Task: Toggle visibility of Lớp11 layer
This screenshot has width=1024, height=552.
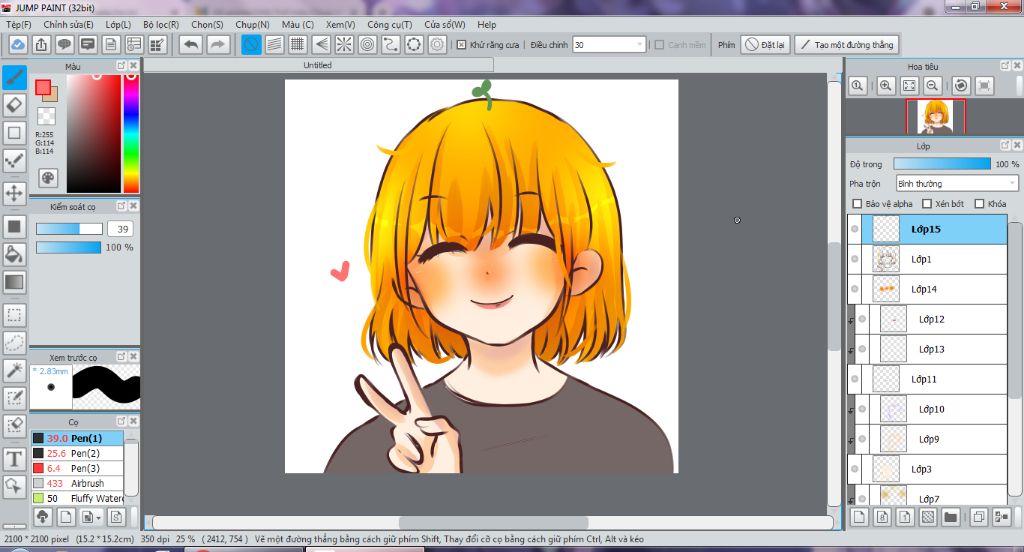Action: click(855, 379)
